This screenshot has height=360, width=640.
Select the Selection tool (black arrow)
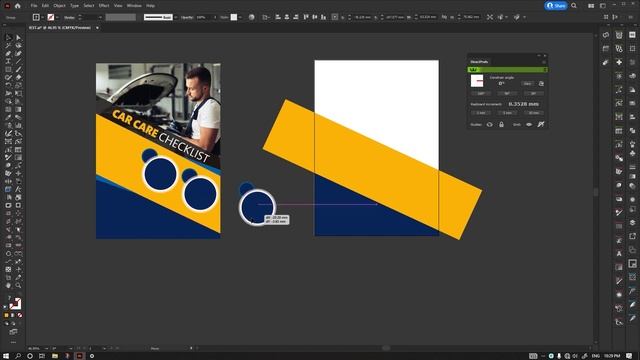click(8, 38)
